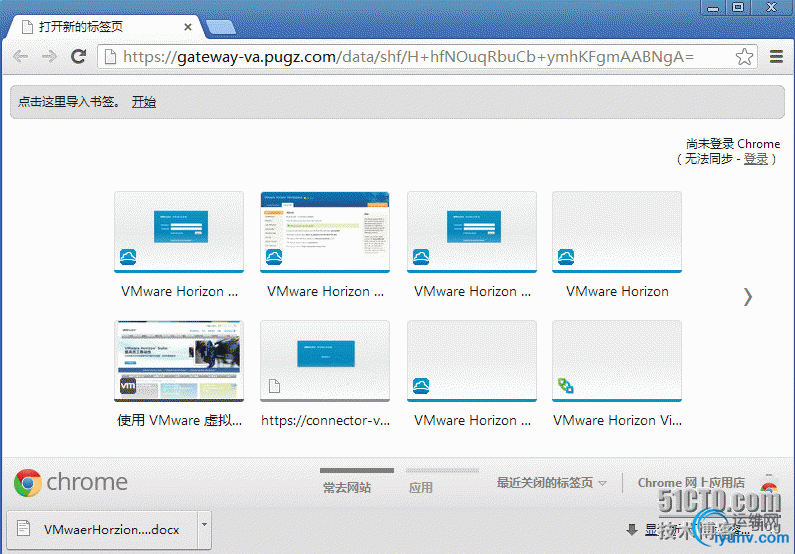Click 登录 to sign in to Chrome
Image resolution: width=795 pixels, height=554 pixels.
click(x=755, y=159)
